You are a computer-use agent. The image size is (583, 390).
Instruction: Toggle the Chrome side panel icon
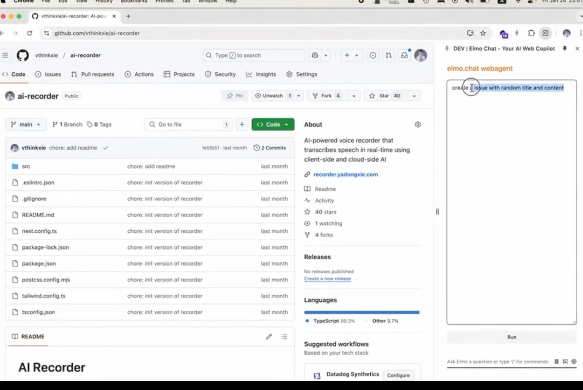[545, 33]
